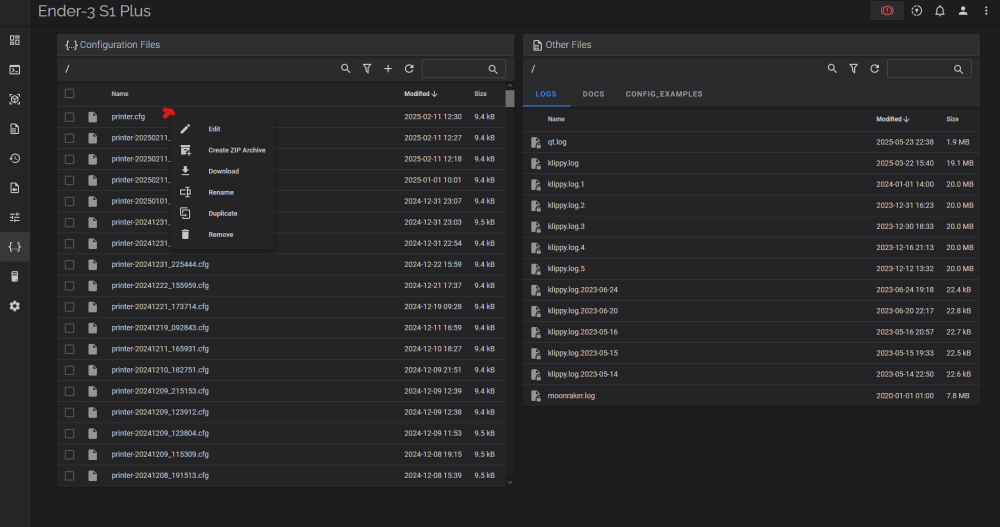1000x527 pixels.
Task: Switch to the CONFIG_EXAMPLES tab
Action: [664, 94]
